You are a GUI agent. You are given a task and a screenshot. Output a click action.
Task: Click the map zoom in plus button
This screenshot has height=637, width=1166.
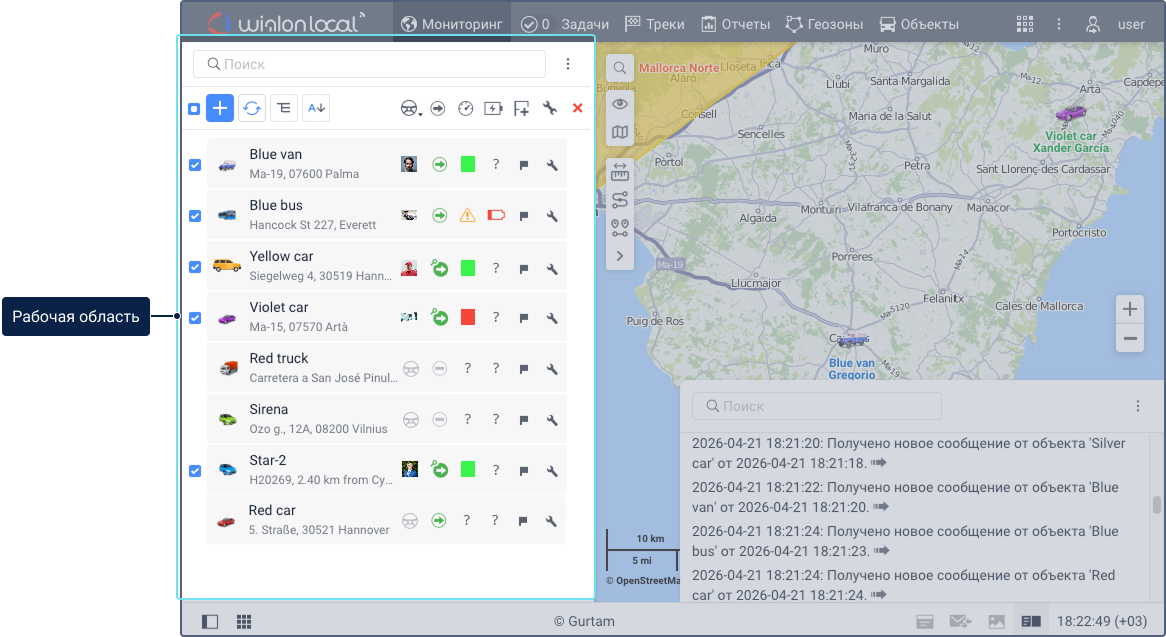(x=1130, y=309)
